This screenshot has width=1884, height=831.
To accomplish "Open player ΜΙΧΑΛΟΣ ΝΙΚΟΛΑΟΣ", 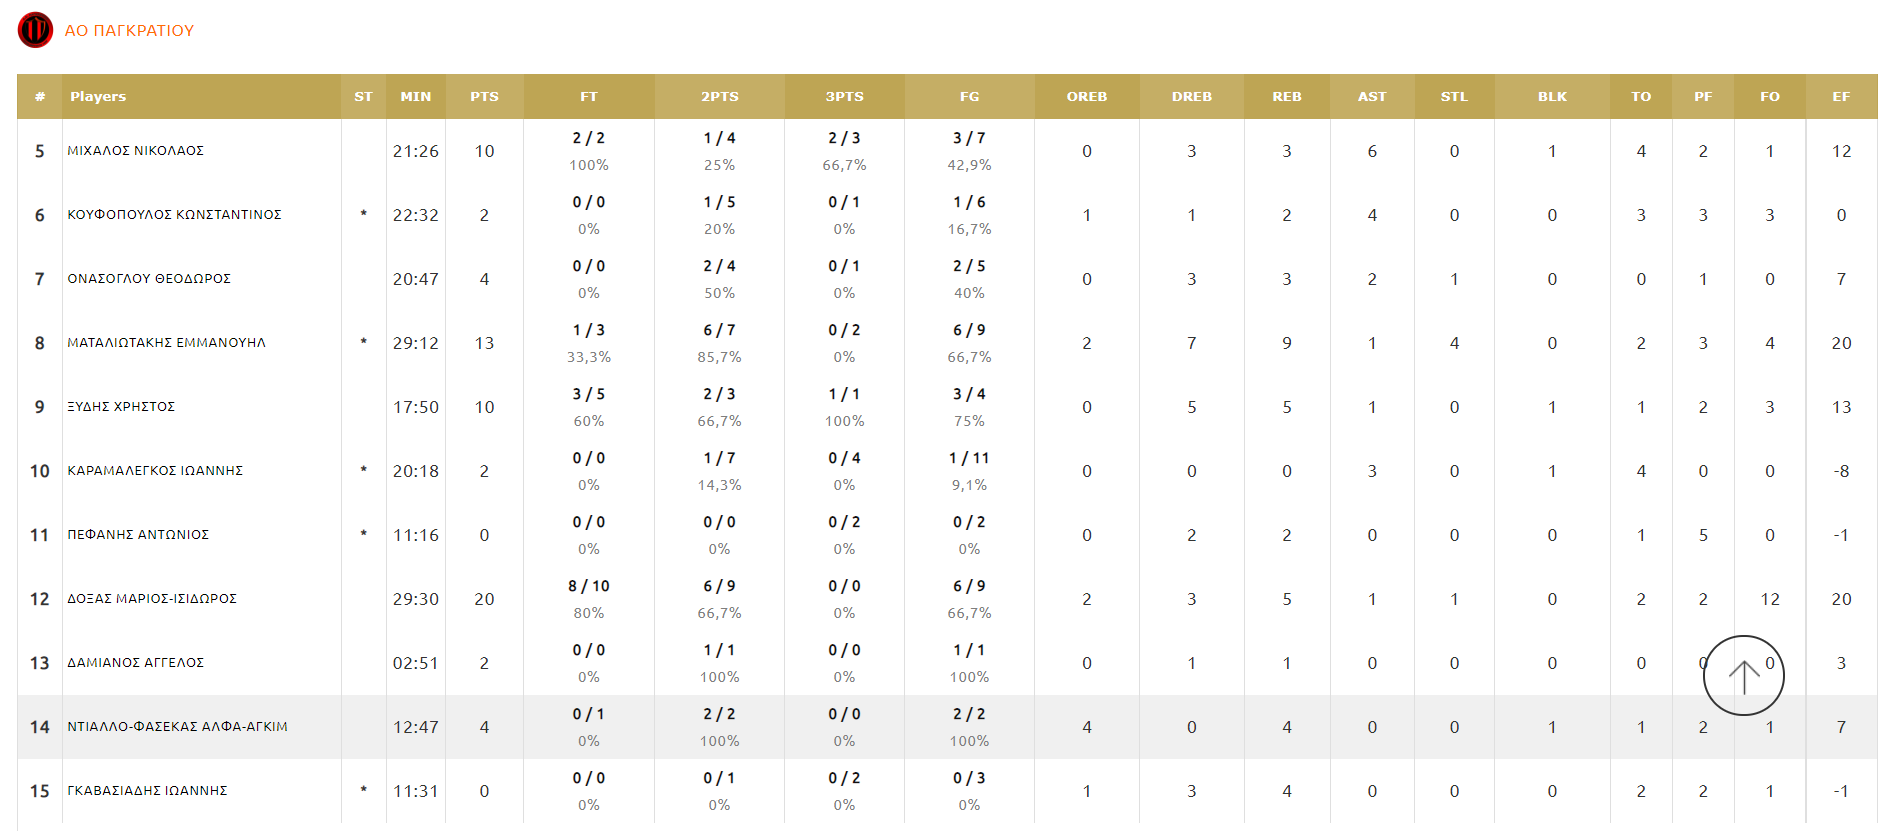I will 136,151.
